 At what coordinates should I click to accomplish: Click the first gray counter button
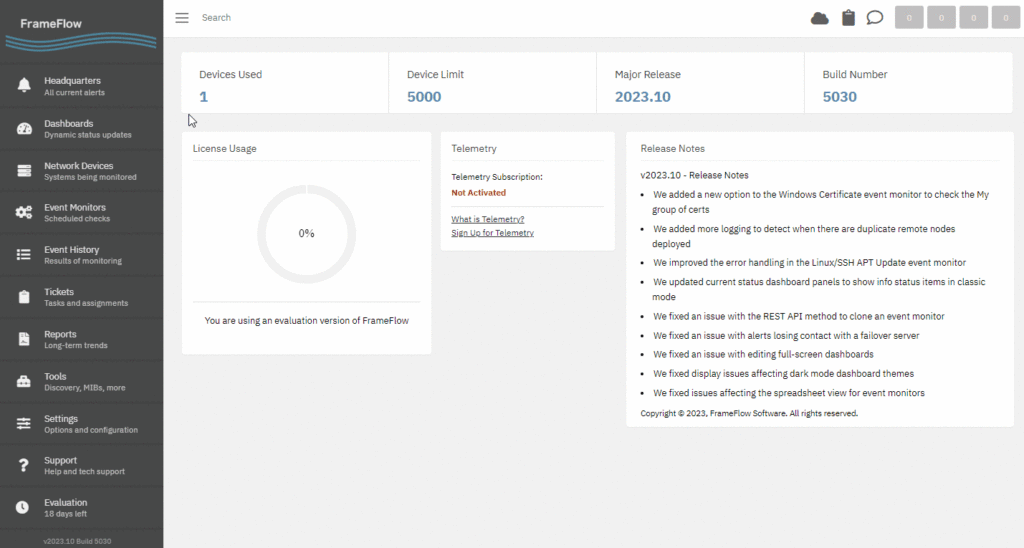(909, 18)
